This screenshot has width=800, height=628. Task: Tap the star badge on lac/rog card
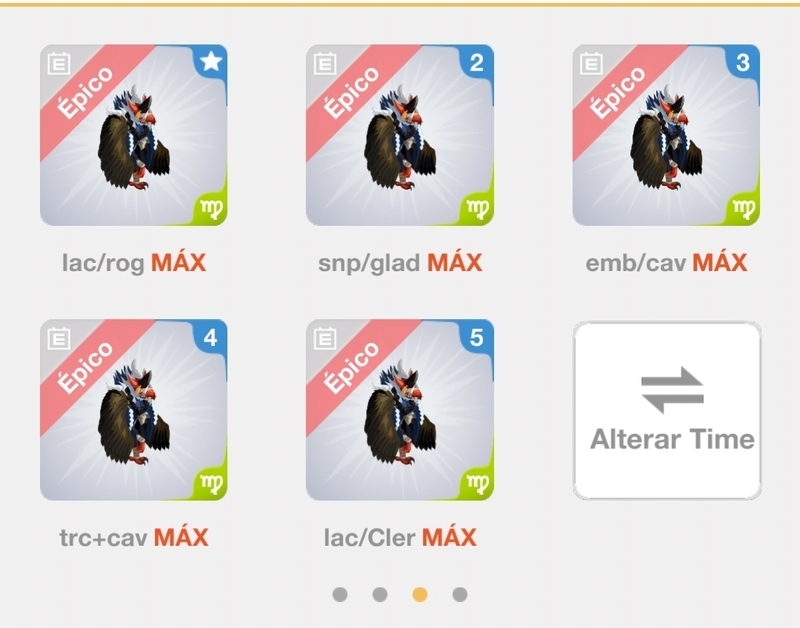[211, 62]
